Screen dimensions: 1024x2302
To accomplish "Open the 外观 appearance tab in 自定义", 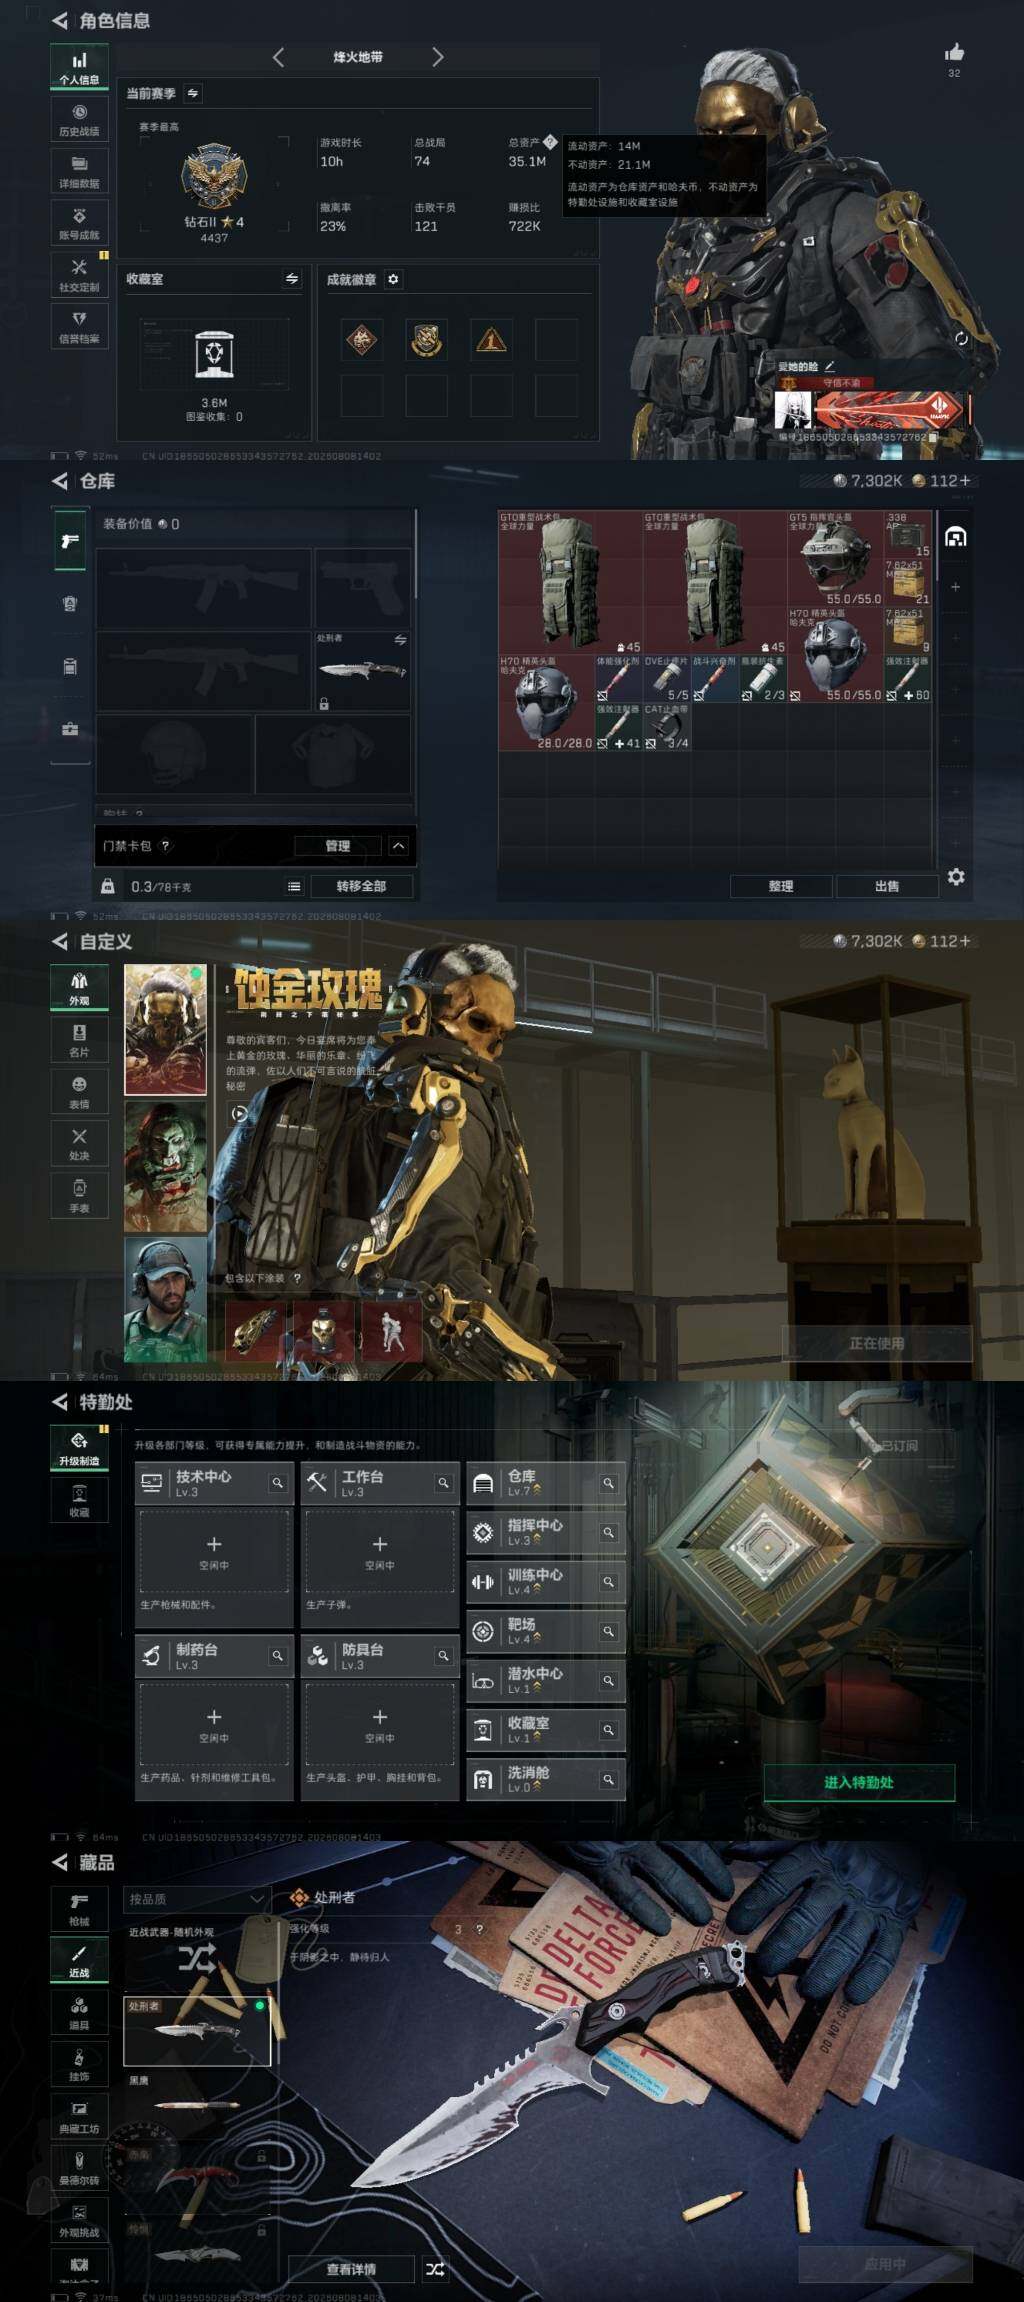I will click(x=78, y=987).
